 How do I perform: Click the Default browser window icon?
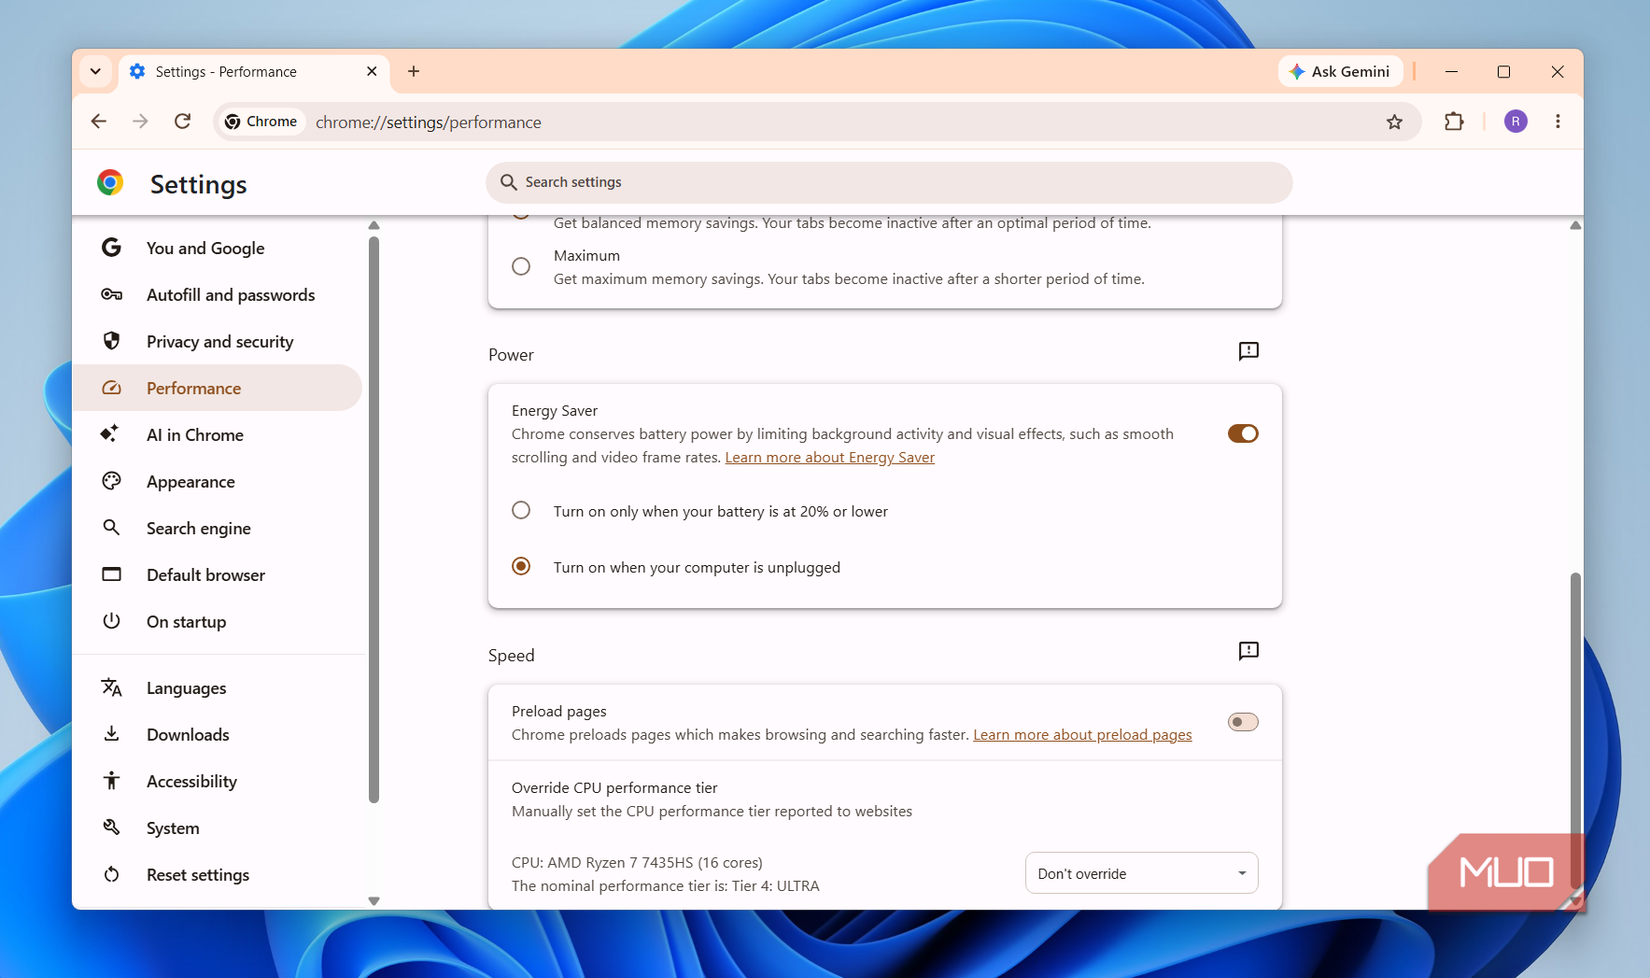[x=111, y=574]
